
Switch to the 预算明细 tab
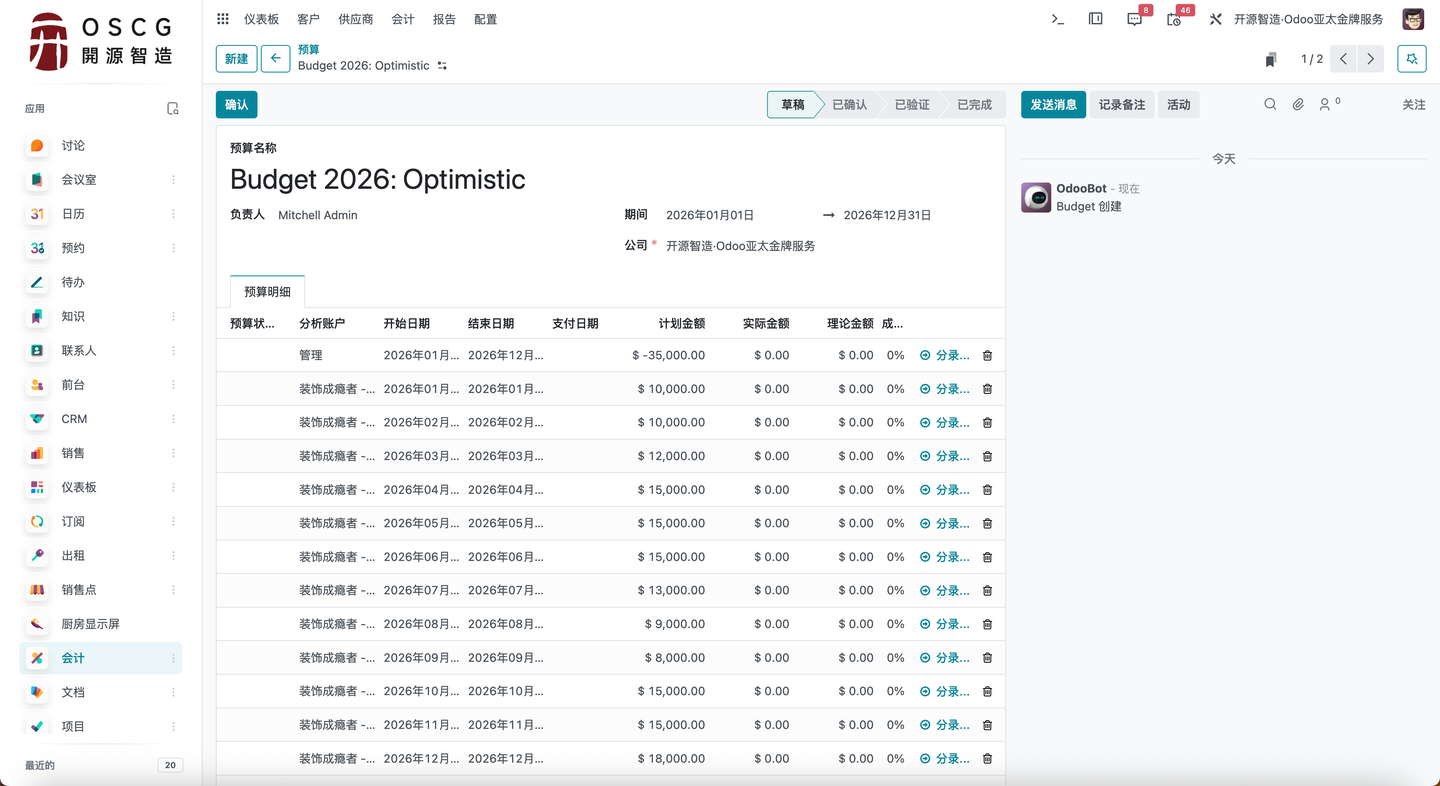[266, 291]
